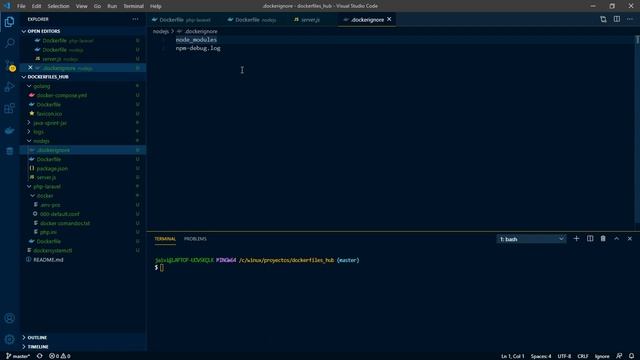The height and width of the screenshot is (360, 640).
Task: Split the editor to the right
Action: click(617, 19)
